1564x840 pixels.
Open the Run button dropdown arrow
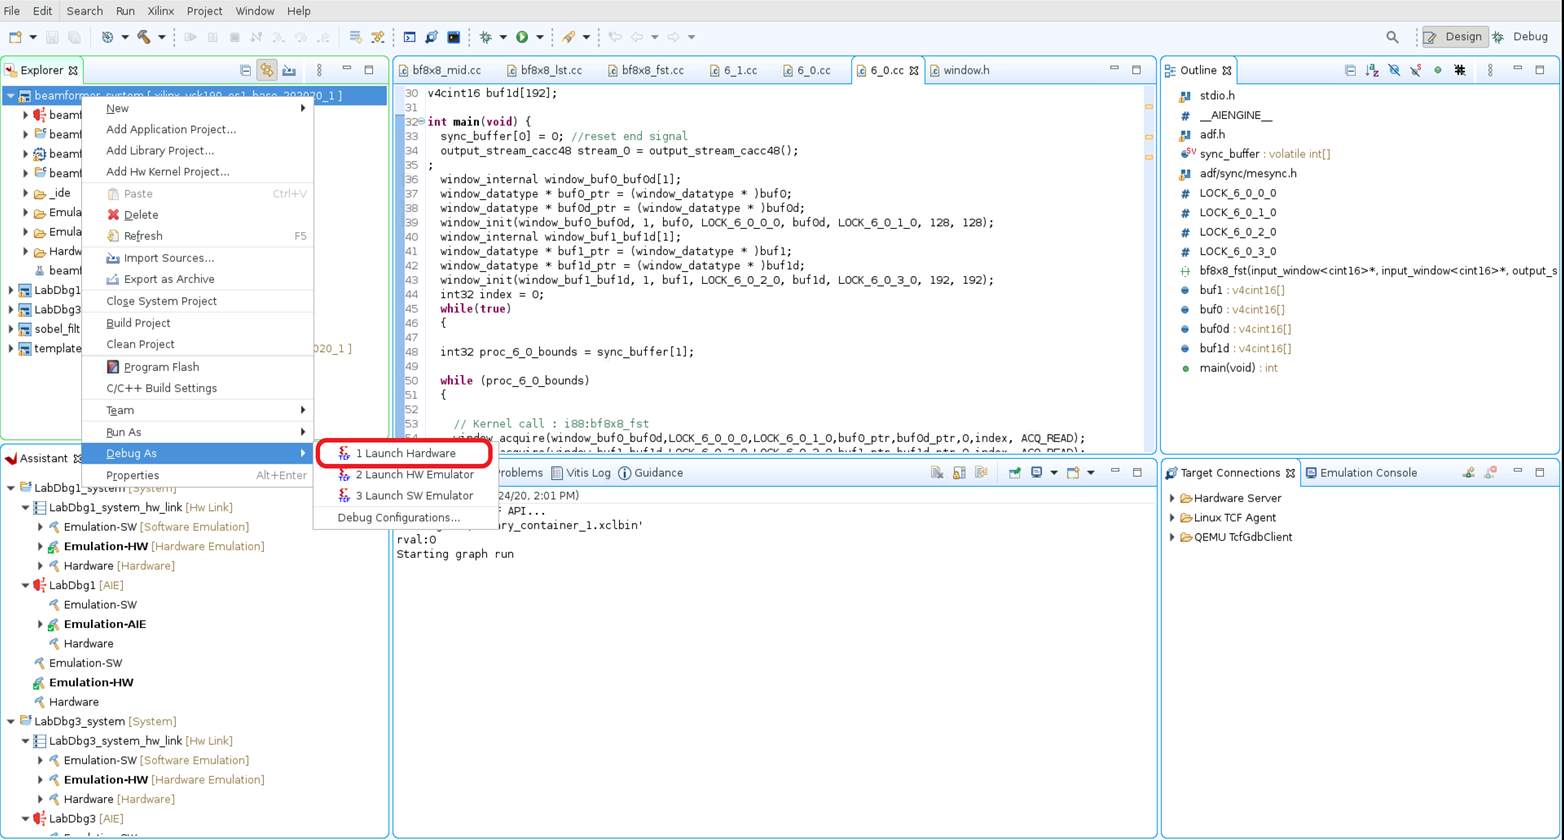(540, 37)
